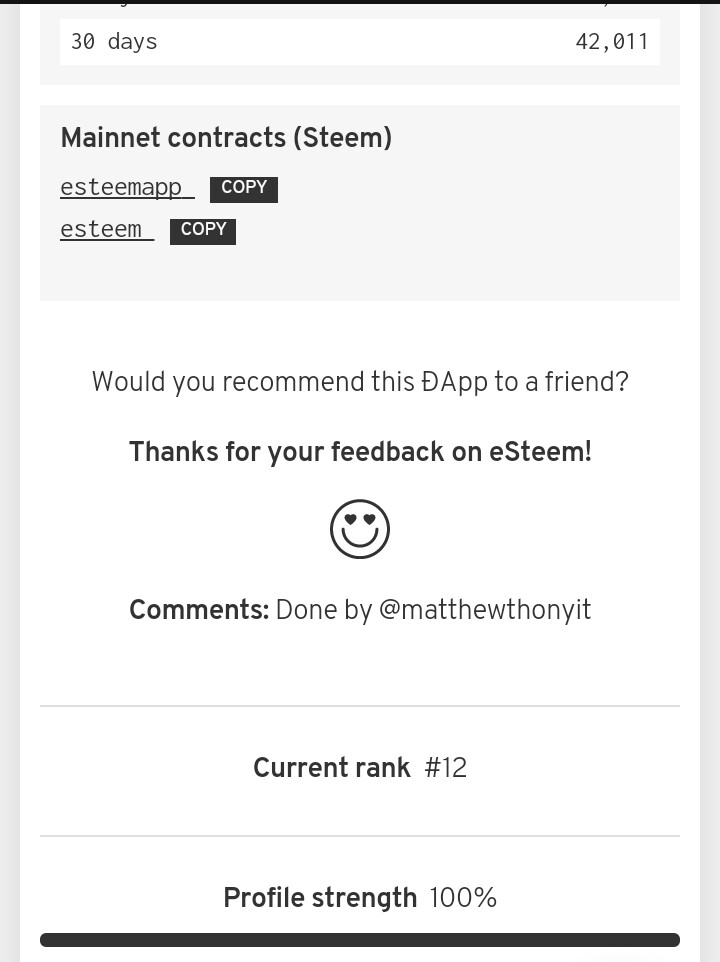The width and height of the screenshot is (720, 962).
Task: Click the Profile strength progress bar
Action: [360, 940]
